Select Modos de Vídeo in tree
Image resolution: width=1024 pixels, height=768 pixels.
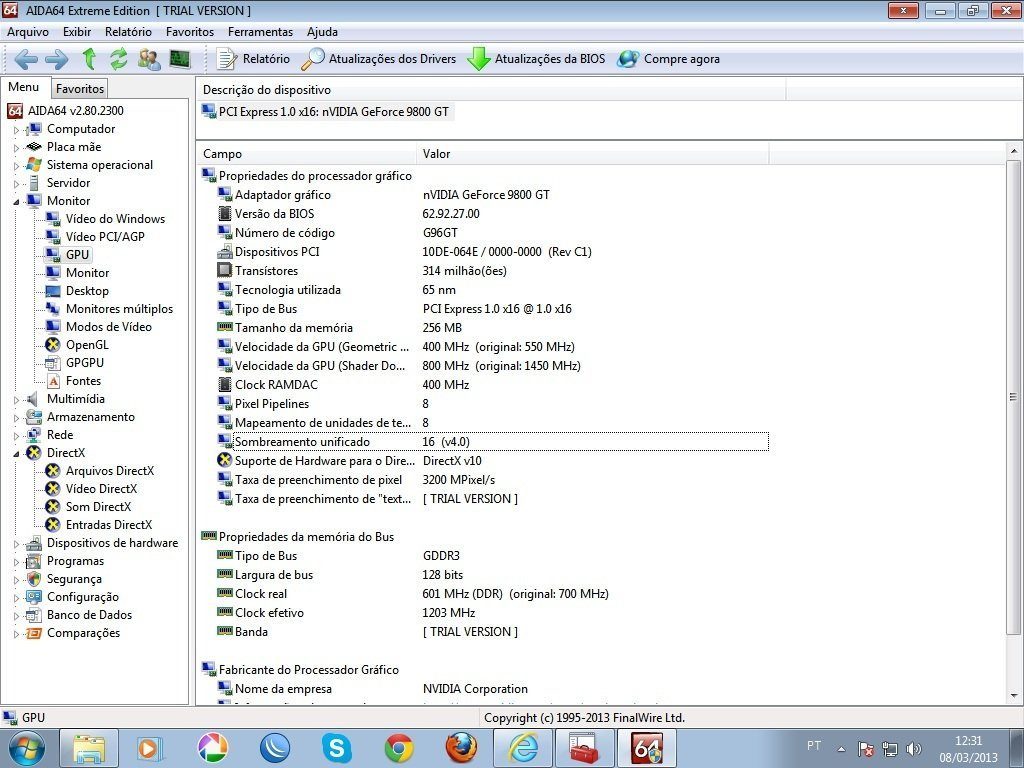point(108,327)
